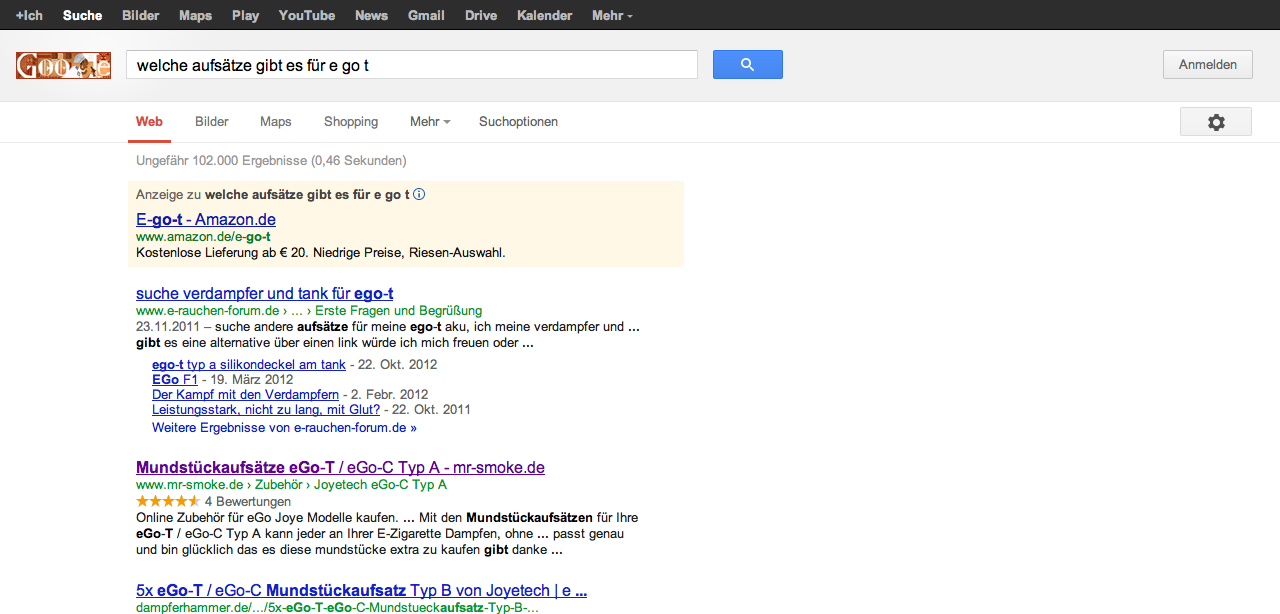Click the Google doodle logo
Viewport: 1280px width, 614px height.
pyautogui.click(x=63, y=66)
